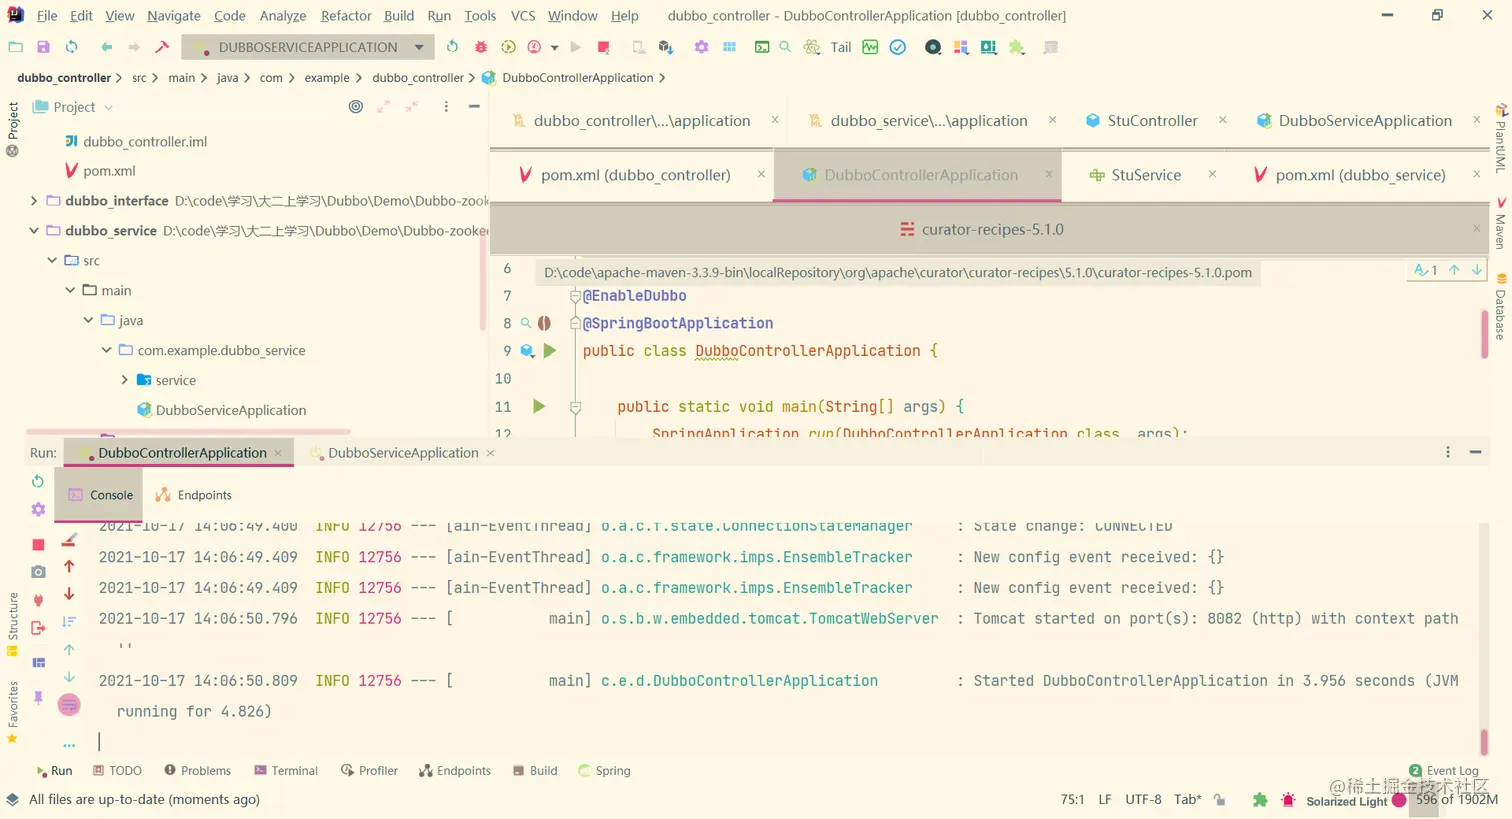The width and height of the screenshot is (1512, 819).
Task: Open Project panel options three-dots menu
Action: tap(446, 106)
